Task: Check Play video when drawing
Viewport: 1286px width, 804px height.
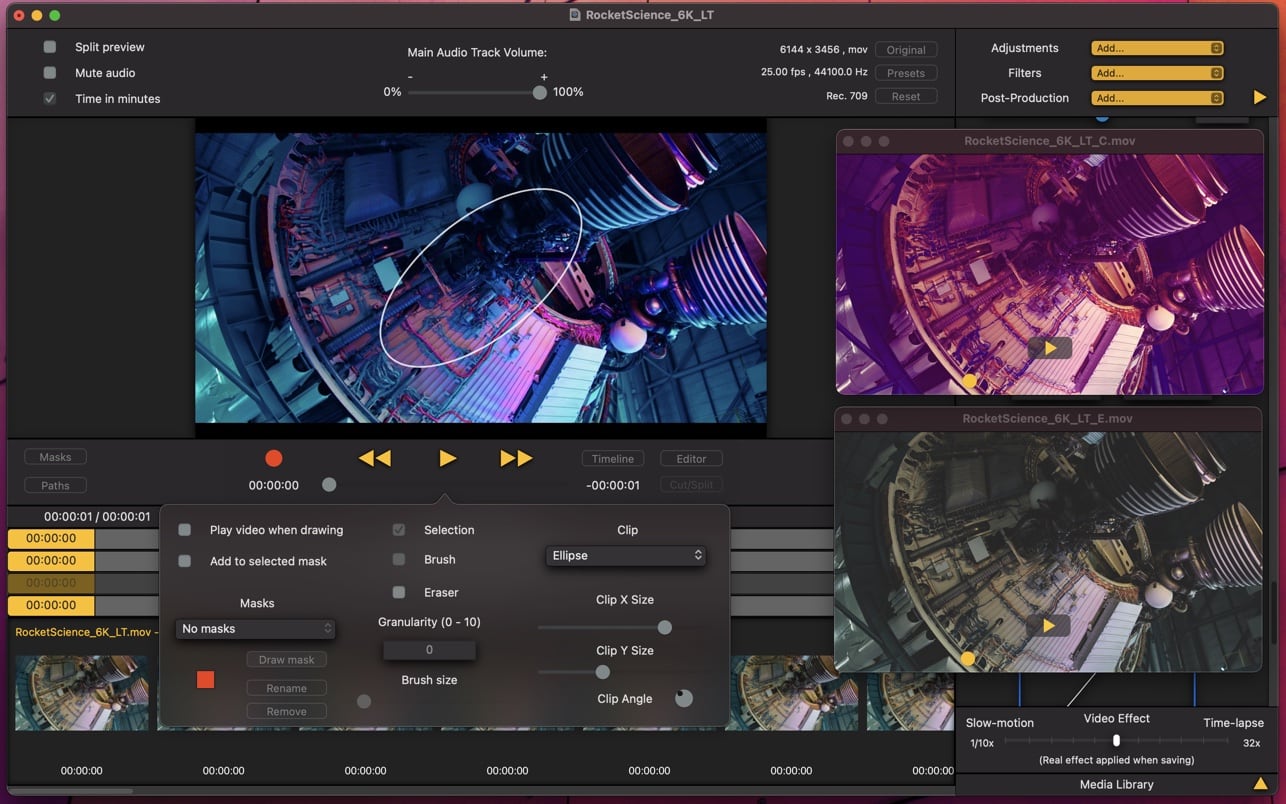Action: 185,530
